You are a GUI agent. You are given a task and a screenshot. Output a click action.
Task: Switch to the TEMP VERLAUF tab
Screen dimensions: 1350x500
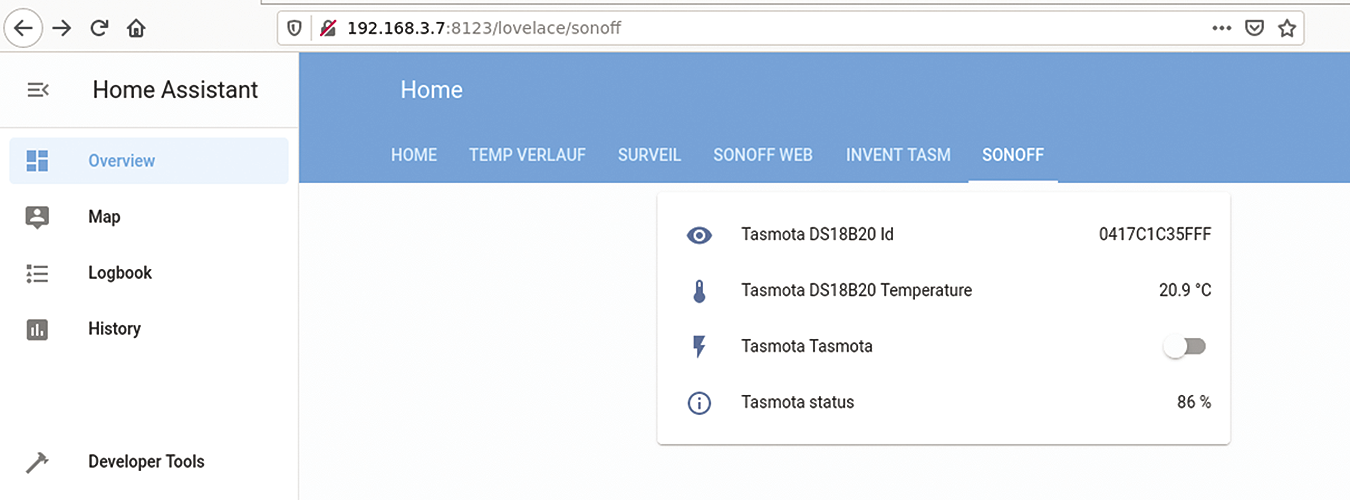point(527,155)
